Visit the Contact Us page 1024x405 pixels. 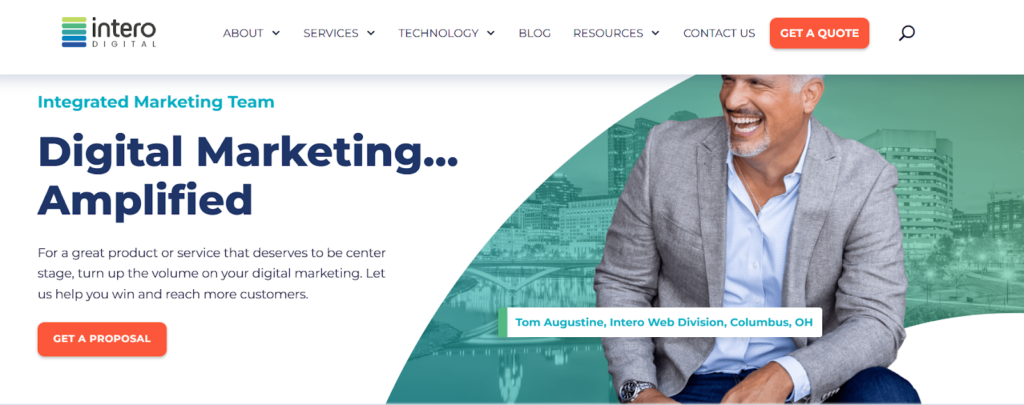[x=719, y=33]
